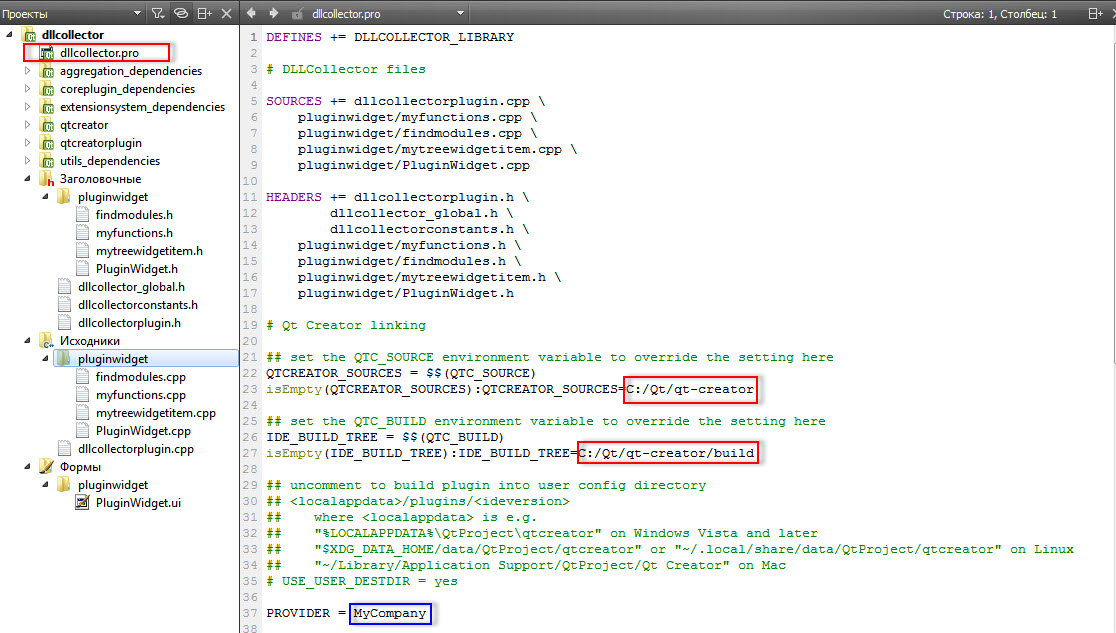The width and height of the screenshot is (1116, 633).
Task: Click the C:/Qt/qt-creator/build path text
Action: (666, 453)
